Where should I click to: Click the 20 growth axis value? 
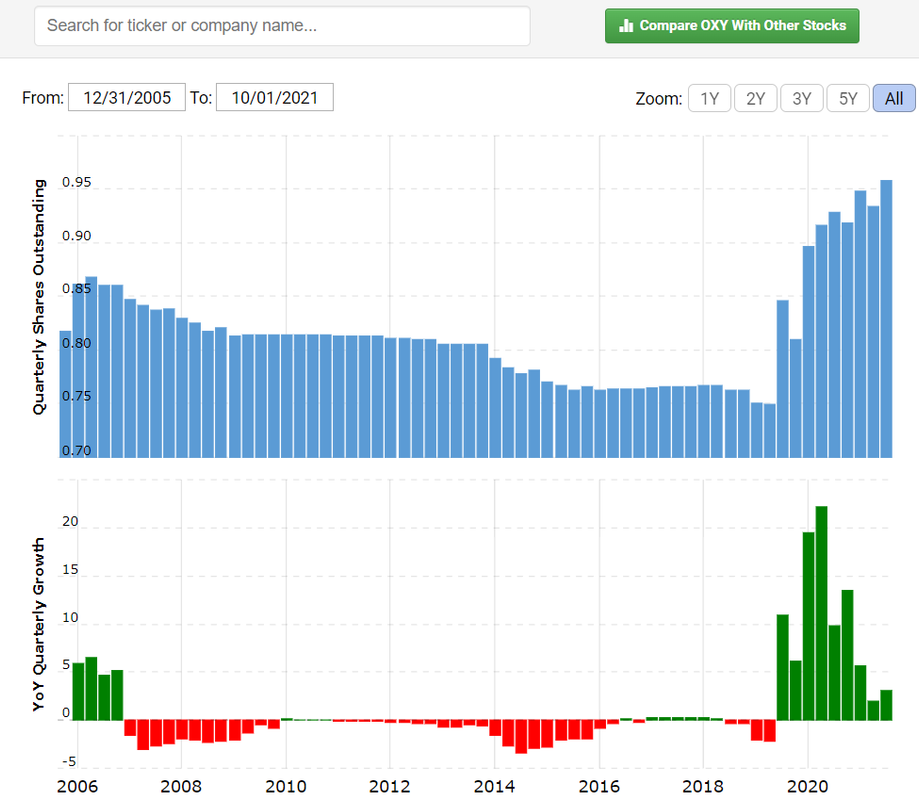tap(70, 521)
